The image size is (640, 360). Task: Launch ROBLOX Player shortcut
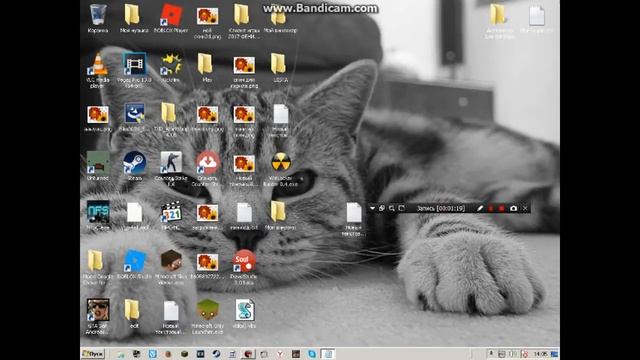coord(171,15)
